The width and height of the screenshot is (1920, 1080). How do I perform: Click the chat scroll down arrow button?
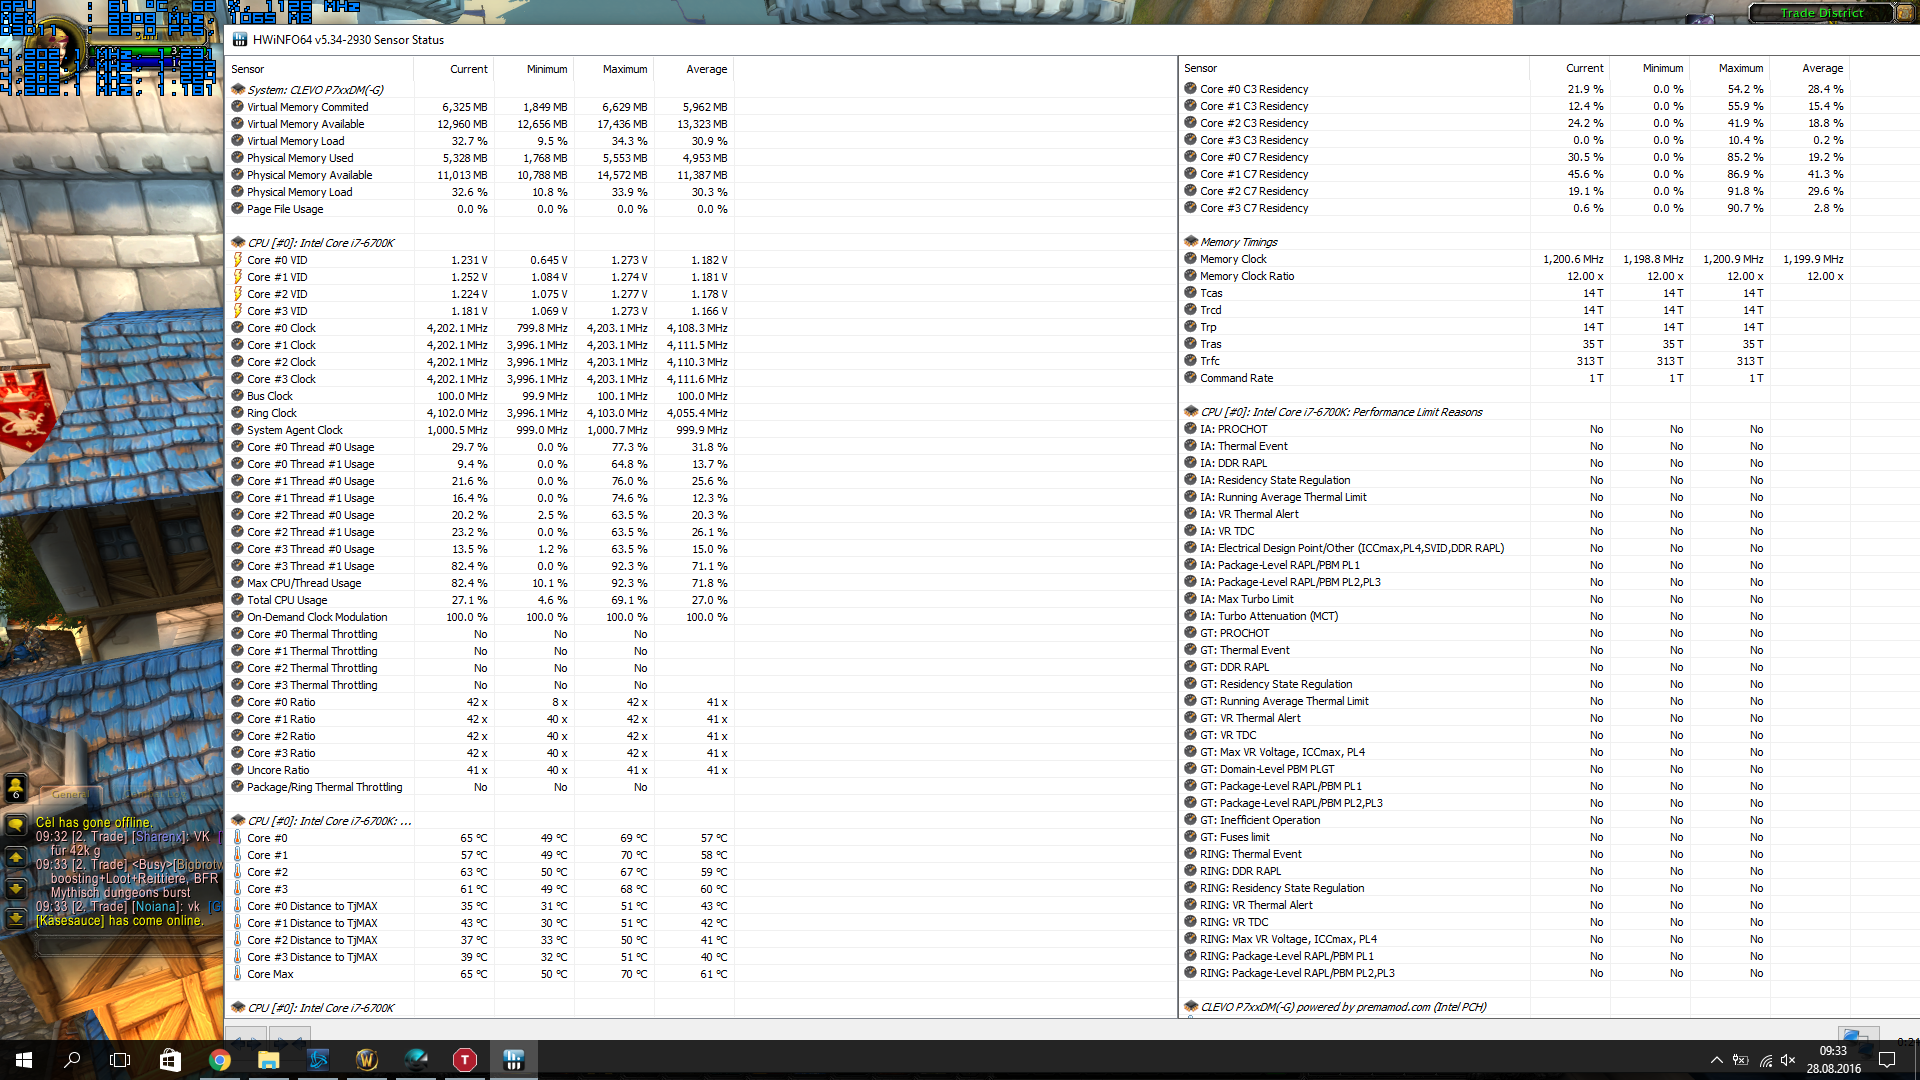click(x=16, y=888)
